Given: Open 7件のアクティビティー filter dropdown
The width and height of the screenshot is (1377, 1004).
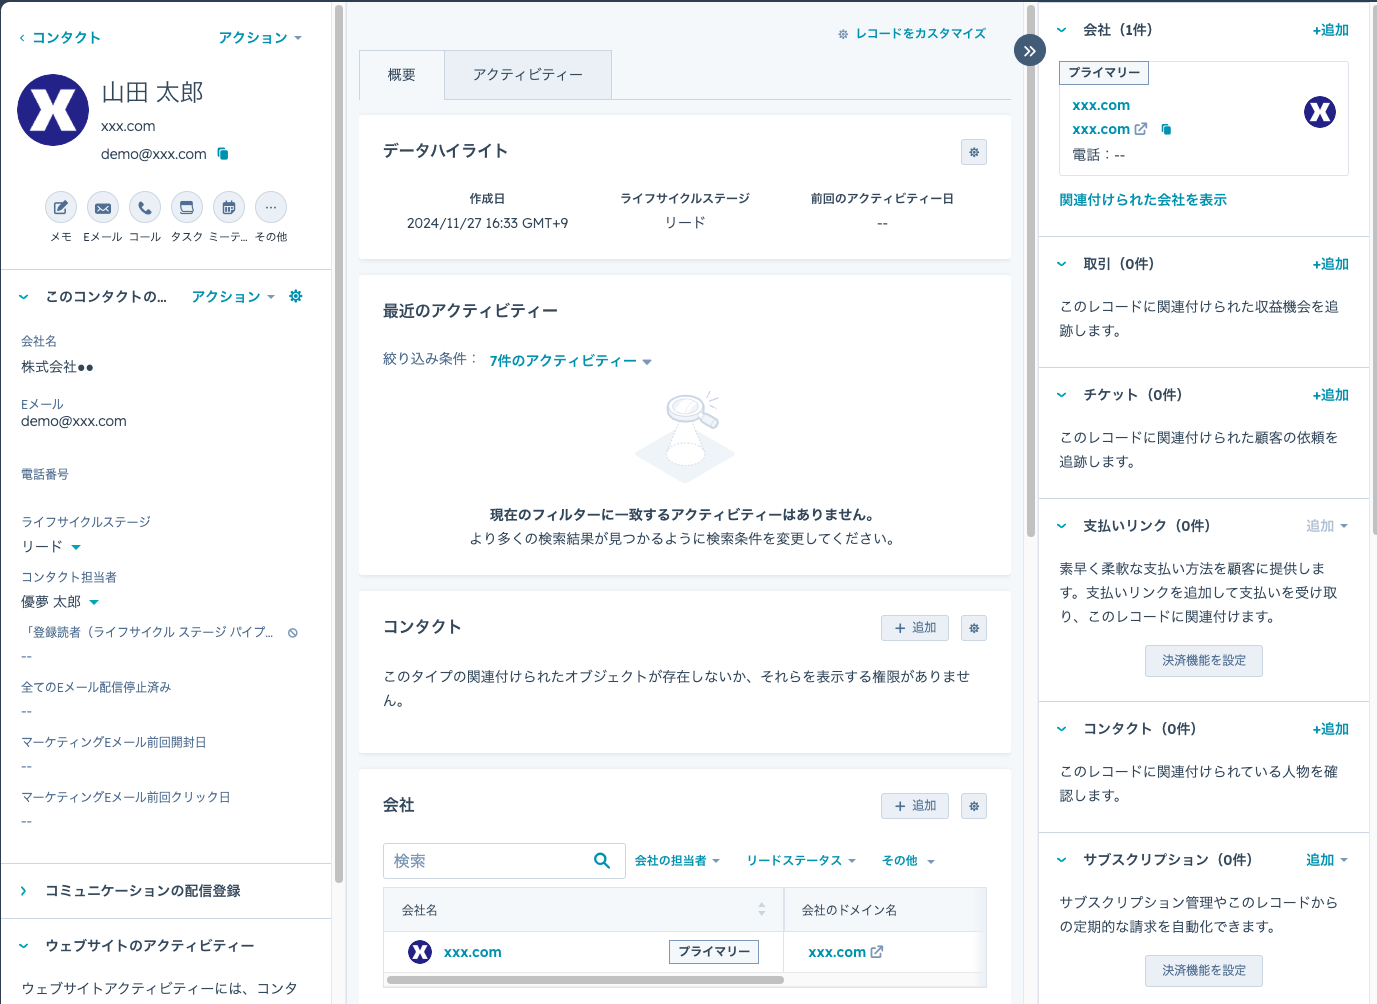Looking at the screenshot, I should click(x=570, y=361).
